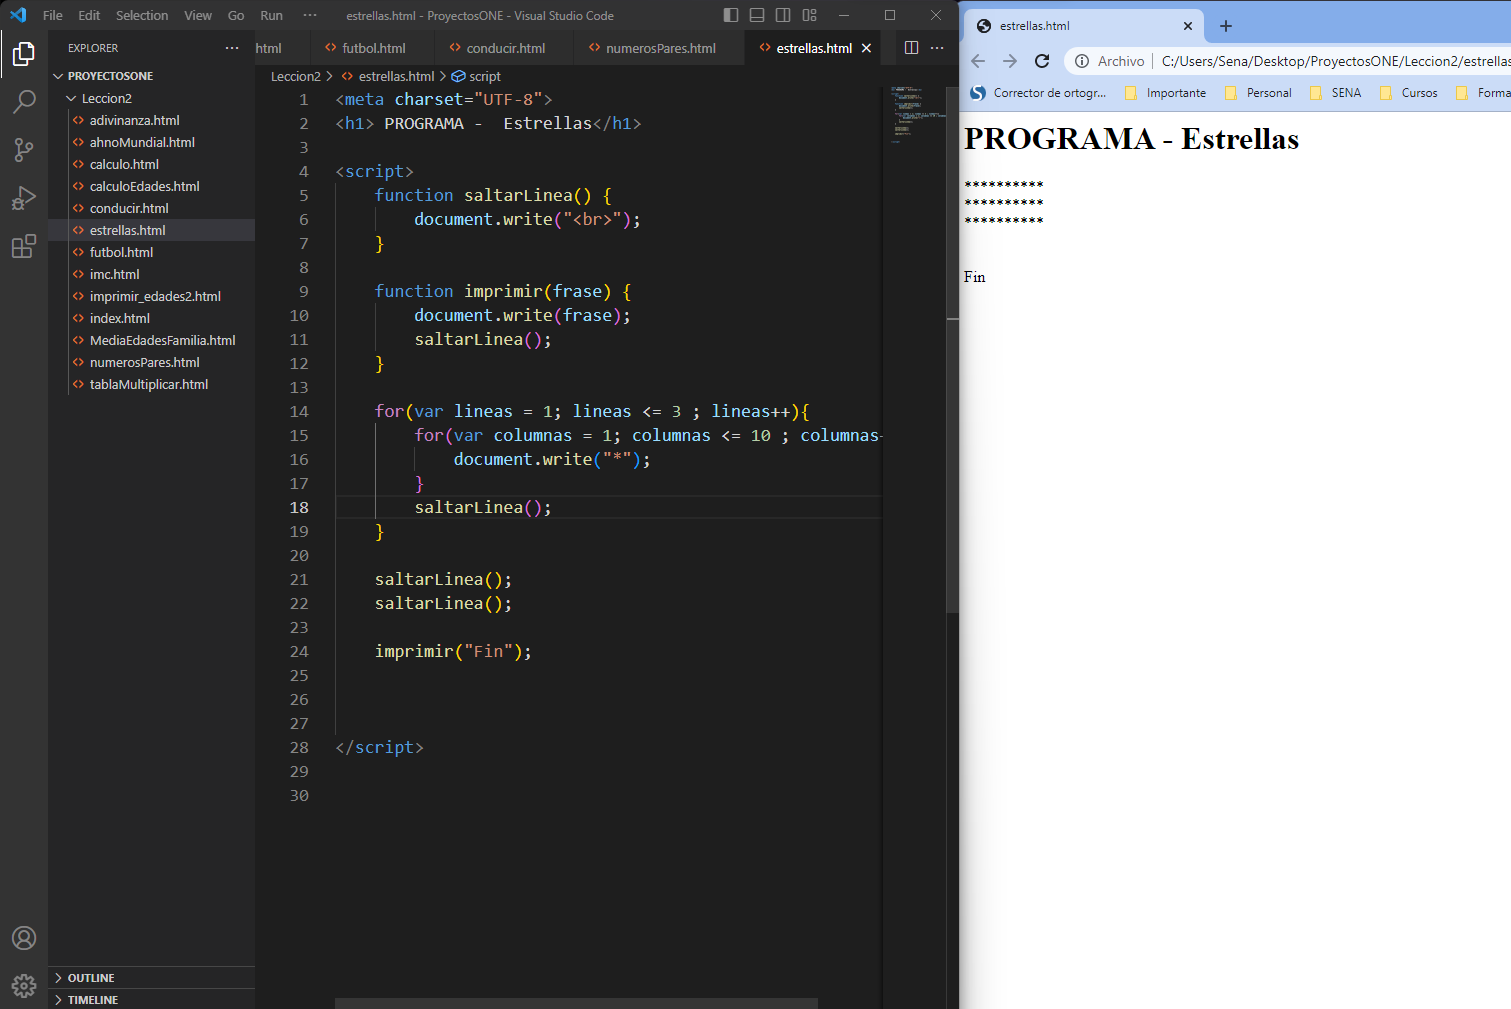Click the Chrome address bar URL
This screenshot has width=1511, height=1009.
[x=1335, y=61]
